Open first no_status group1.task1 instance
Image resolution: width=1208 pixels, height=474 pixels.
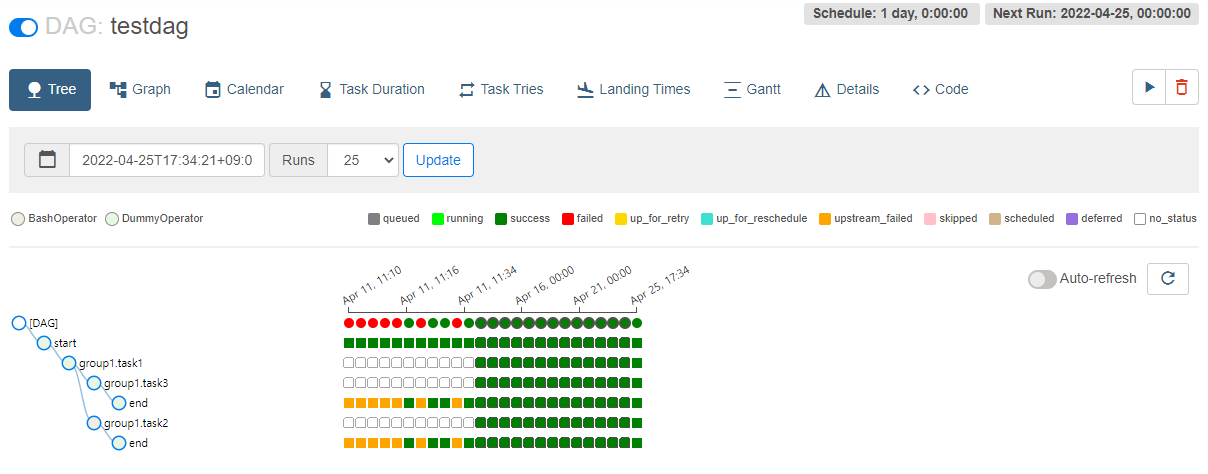[349, 363]
